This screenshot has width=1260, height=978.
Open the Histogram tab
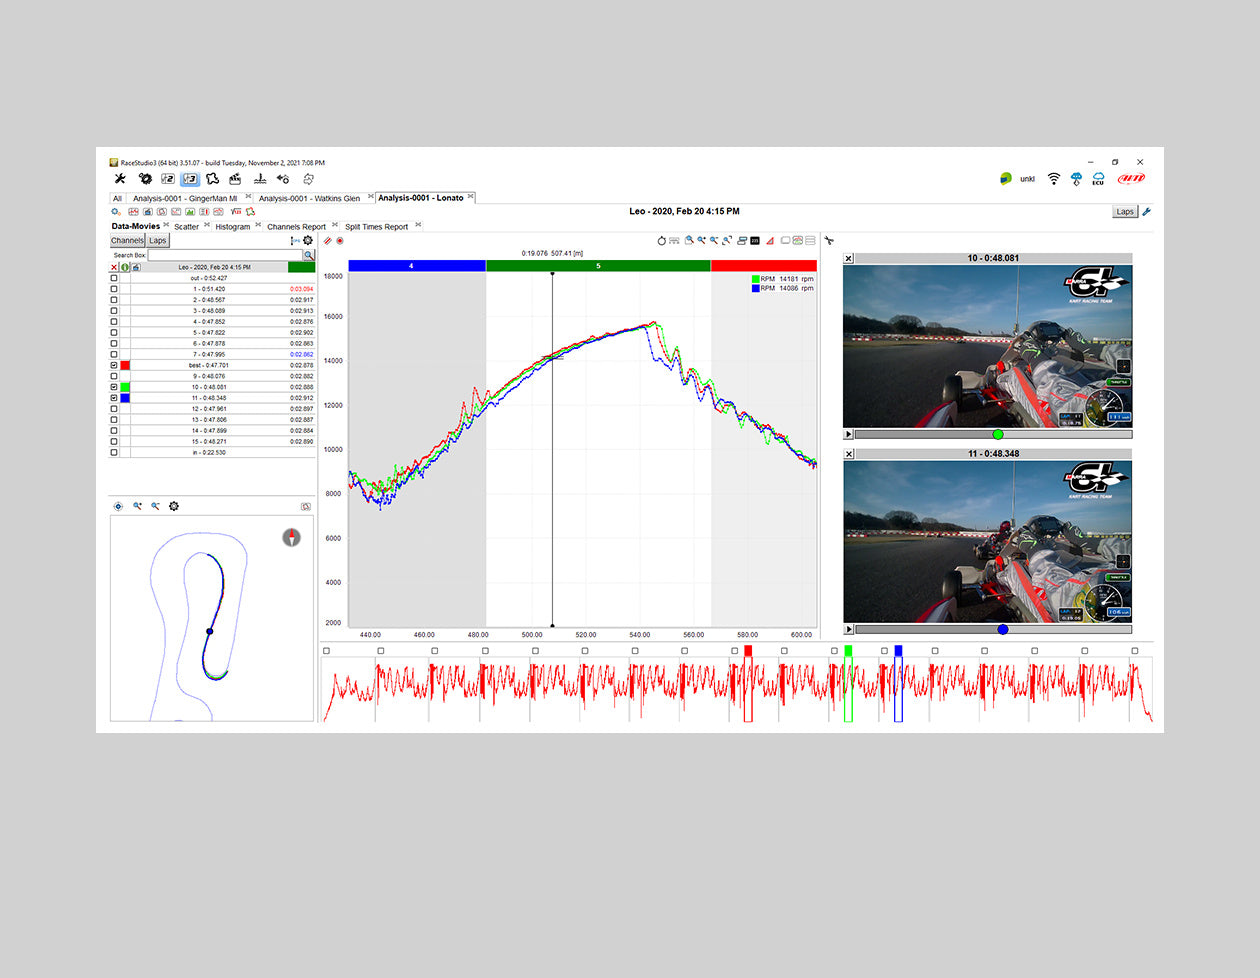232,227
